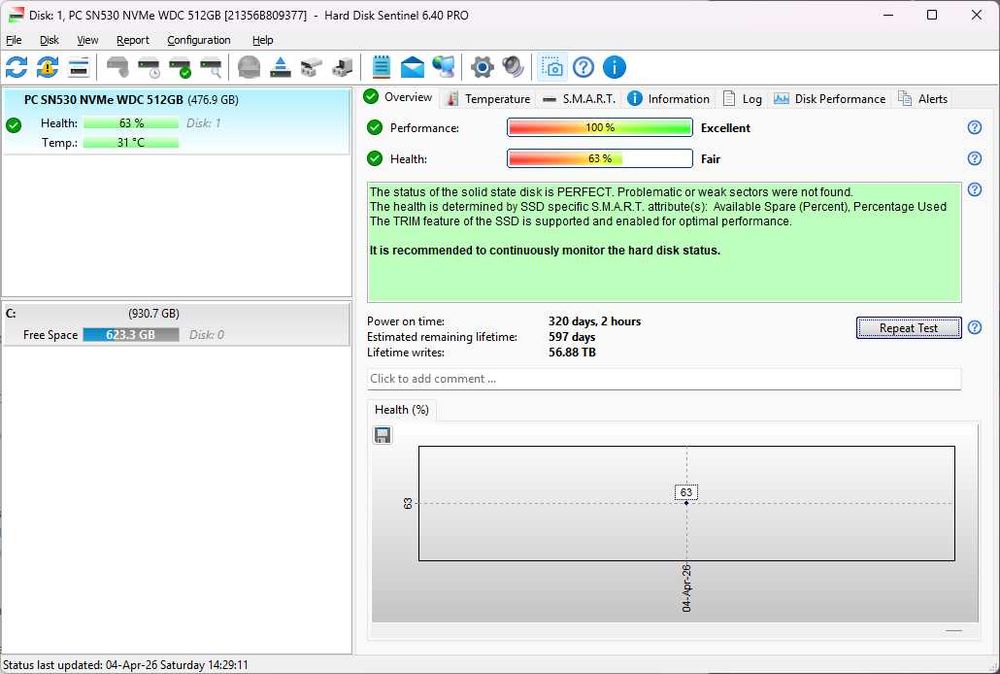Switch to the Information tab
This screenshot has width=1000, height=674.
668,99
